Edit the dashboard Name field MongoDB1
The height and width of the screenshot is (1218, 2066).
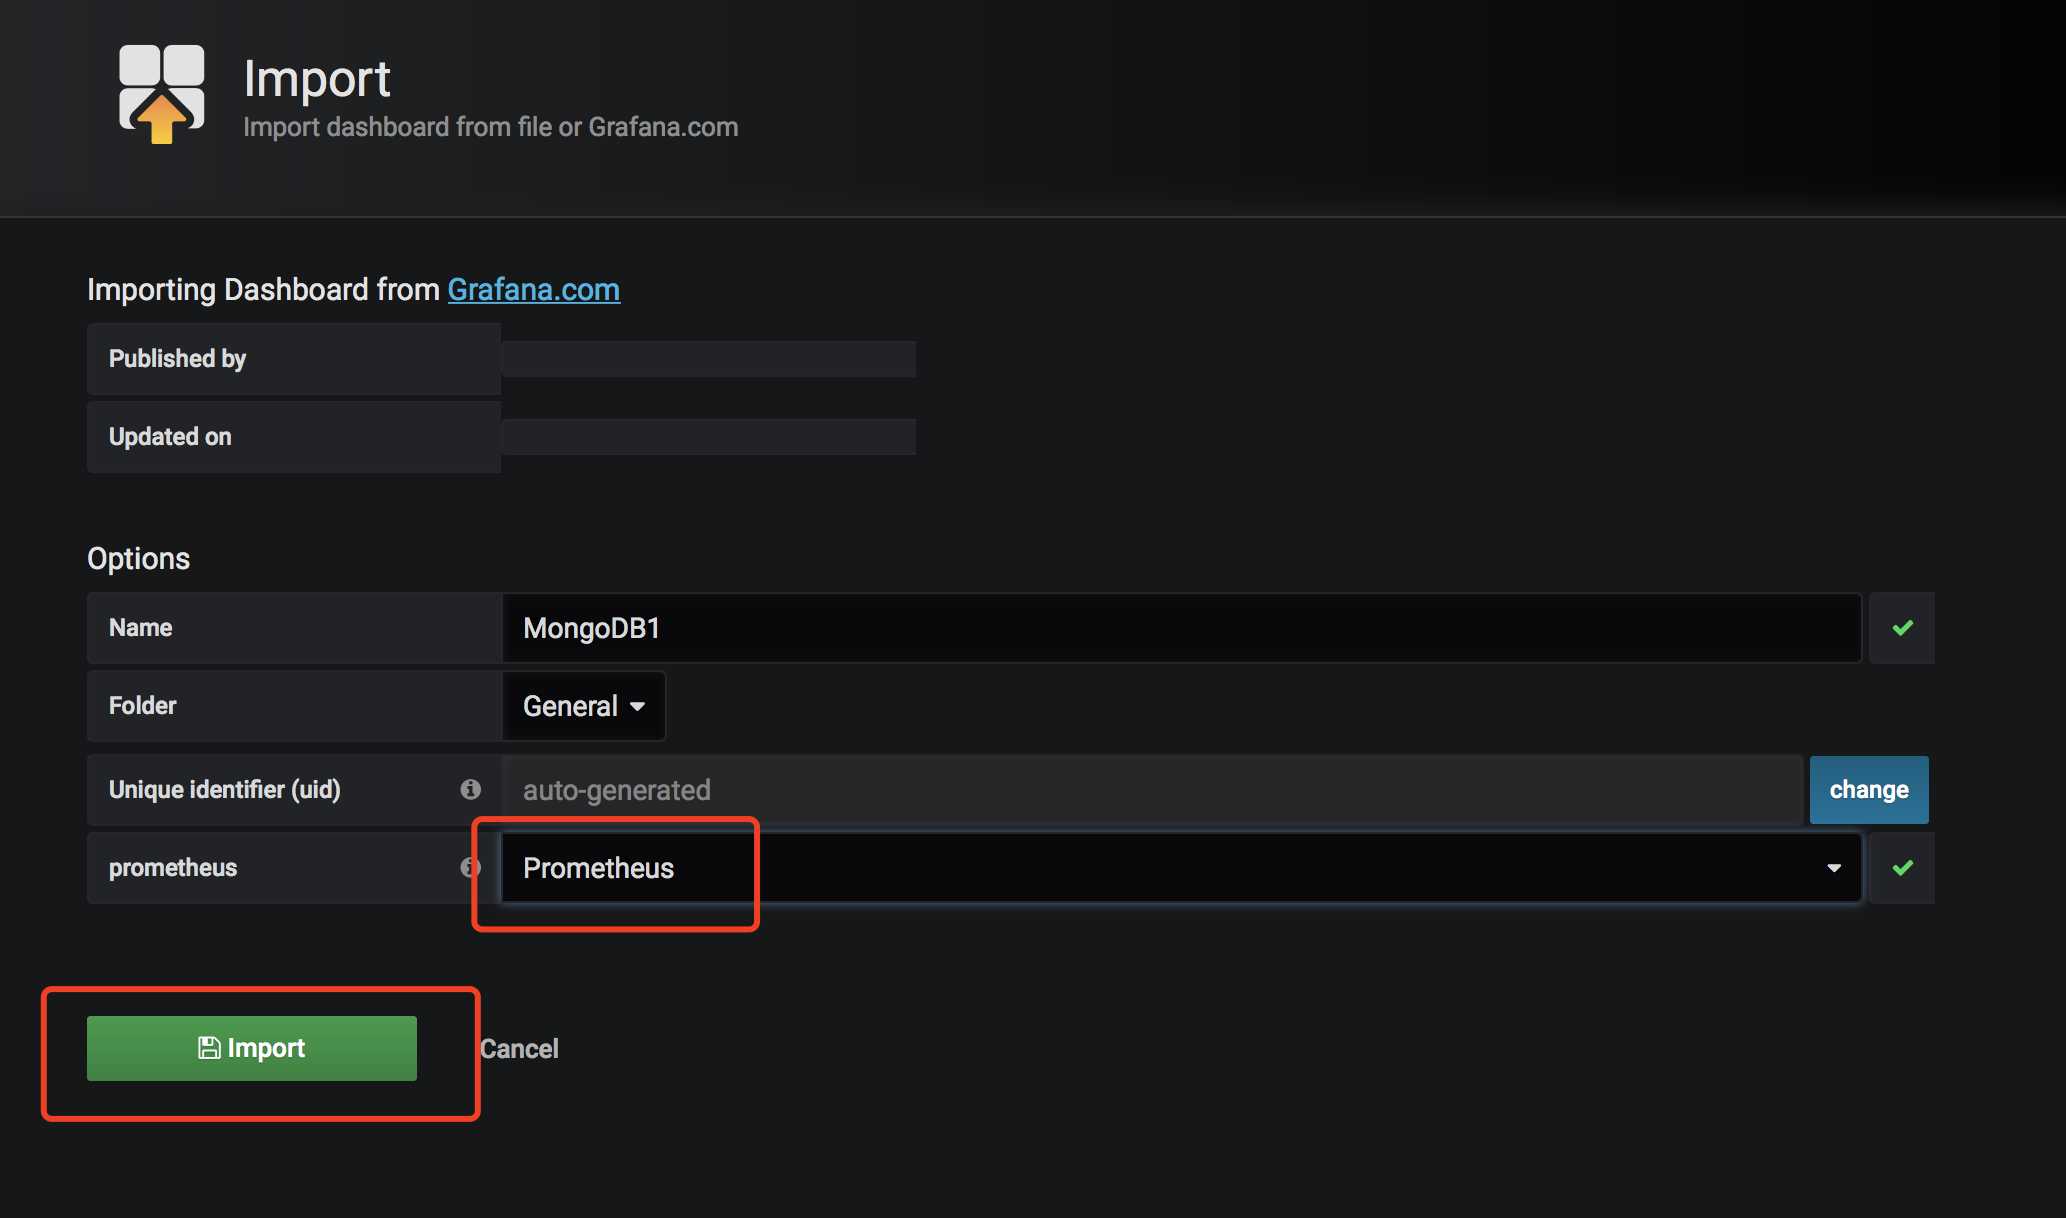1181,628
